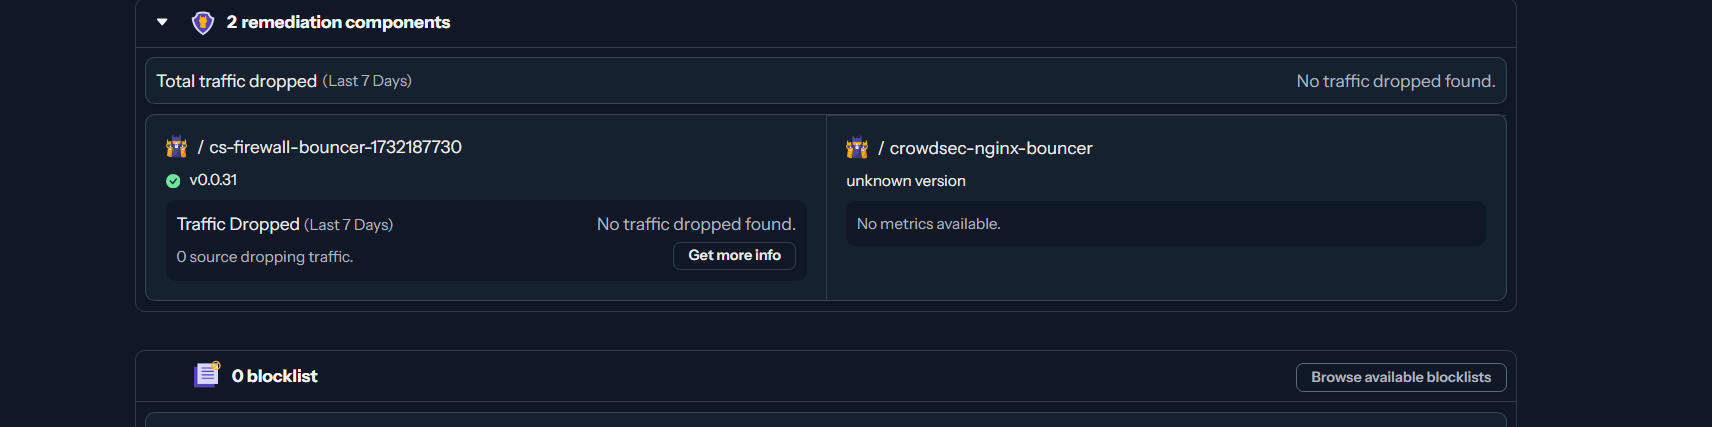The width and height of the screenshot is (1712, 427).
Task: Select the '2 remediation components' heading
Action: pos(338,22)
